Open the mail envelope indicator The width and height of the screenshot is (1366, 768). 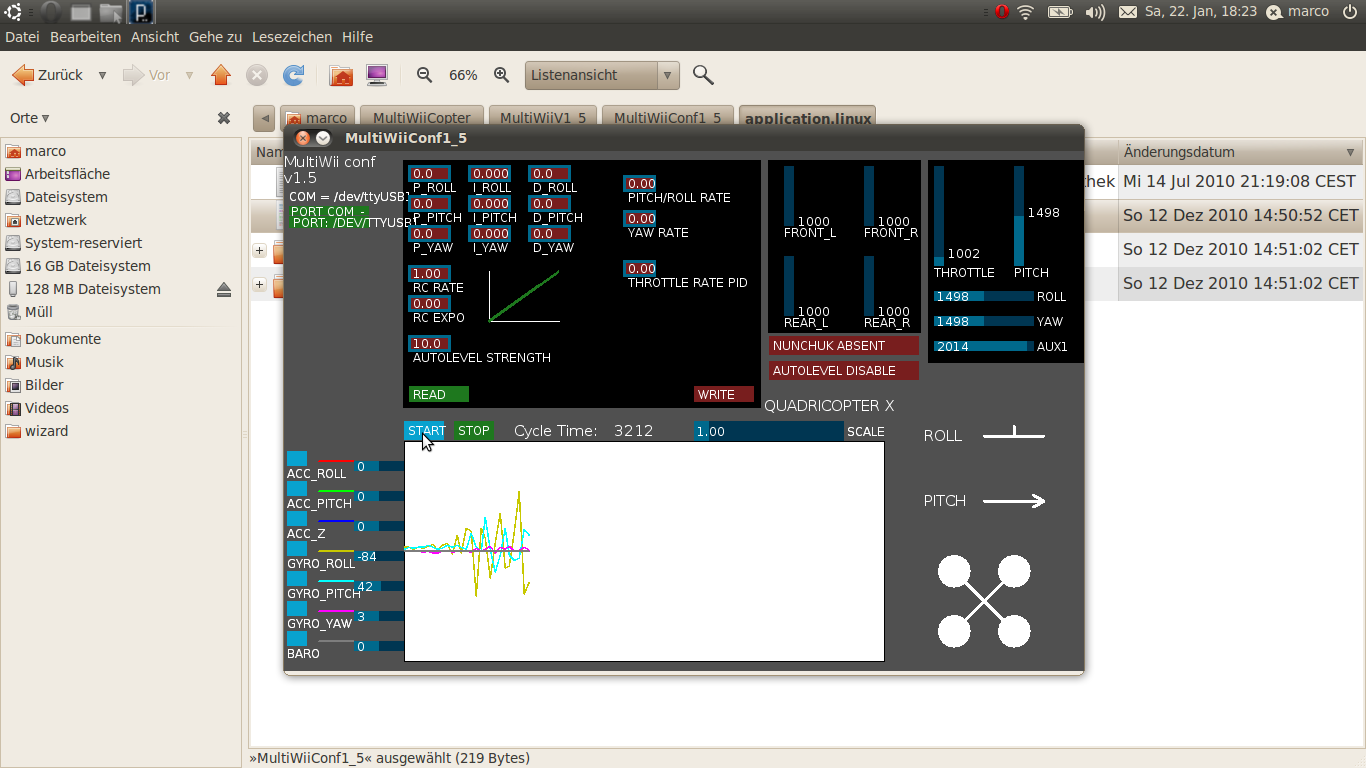click(x=1127, y=12)
